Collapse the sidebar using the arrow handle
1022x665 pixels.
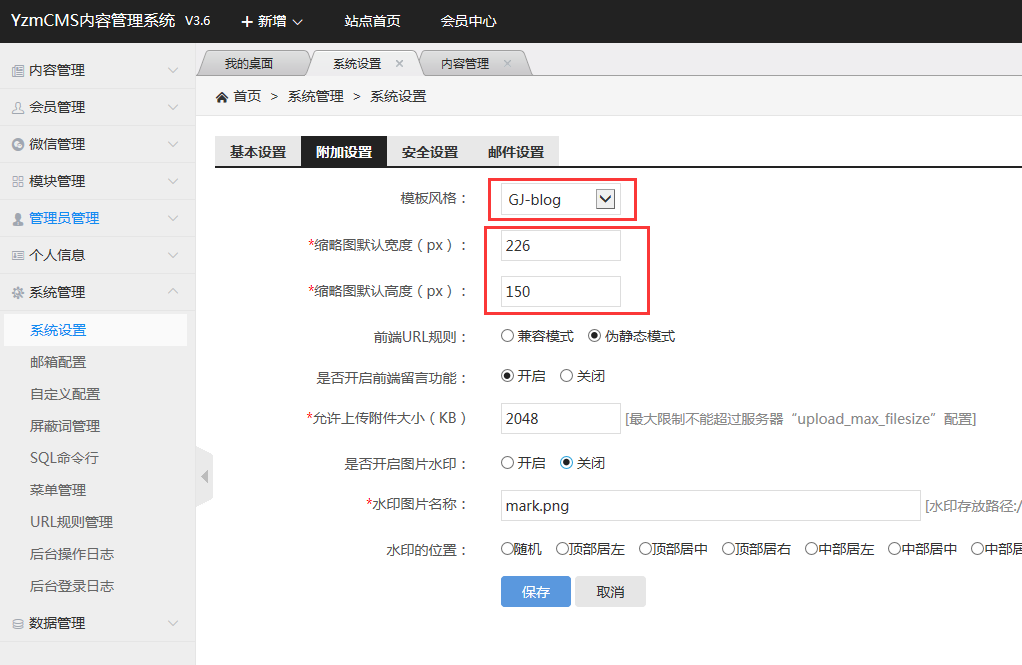[x=204, y=477]
